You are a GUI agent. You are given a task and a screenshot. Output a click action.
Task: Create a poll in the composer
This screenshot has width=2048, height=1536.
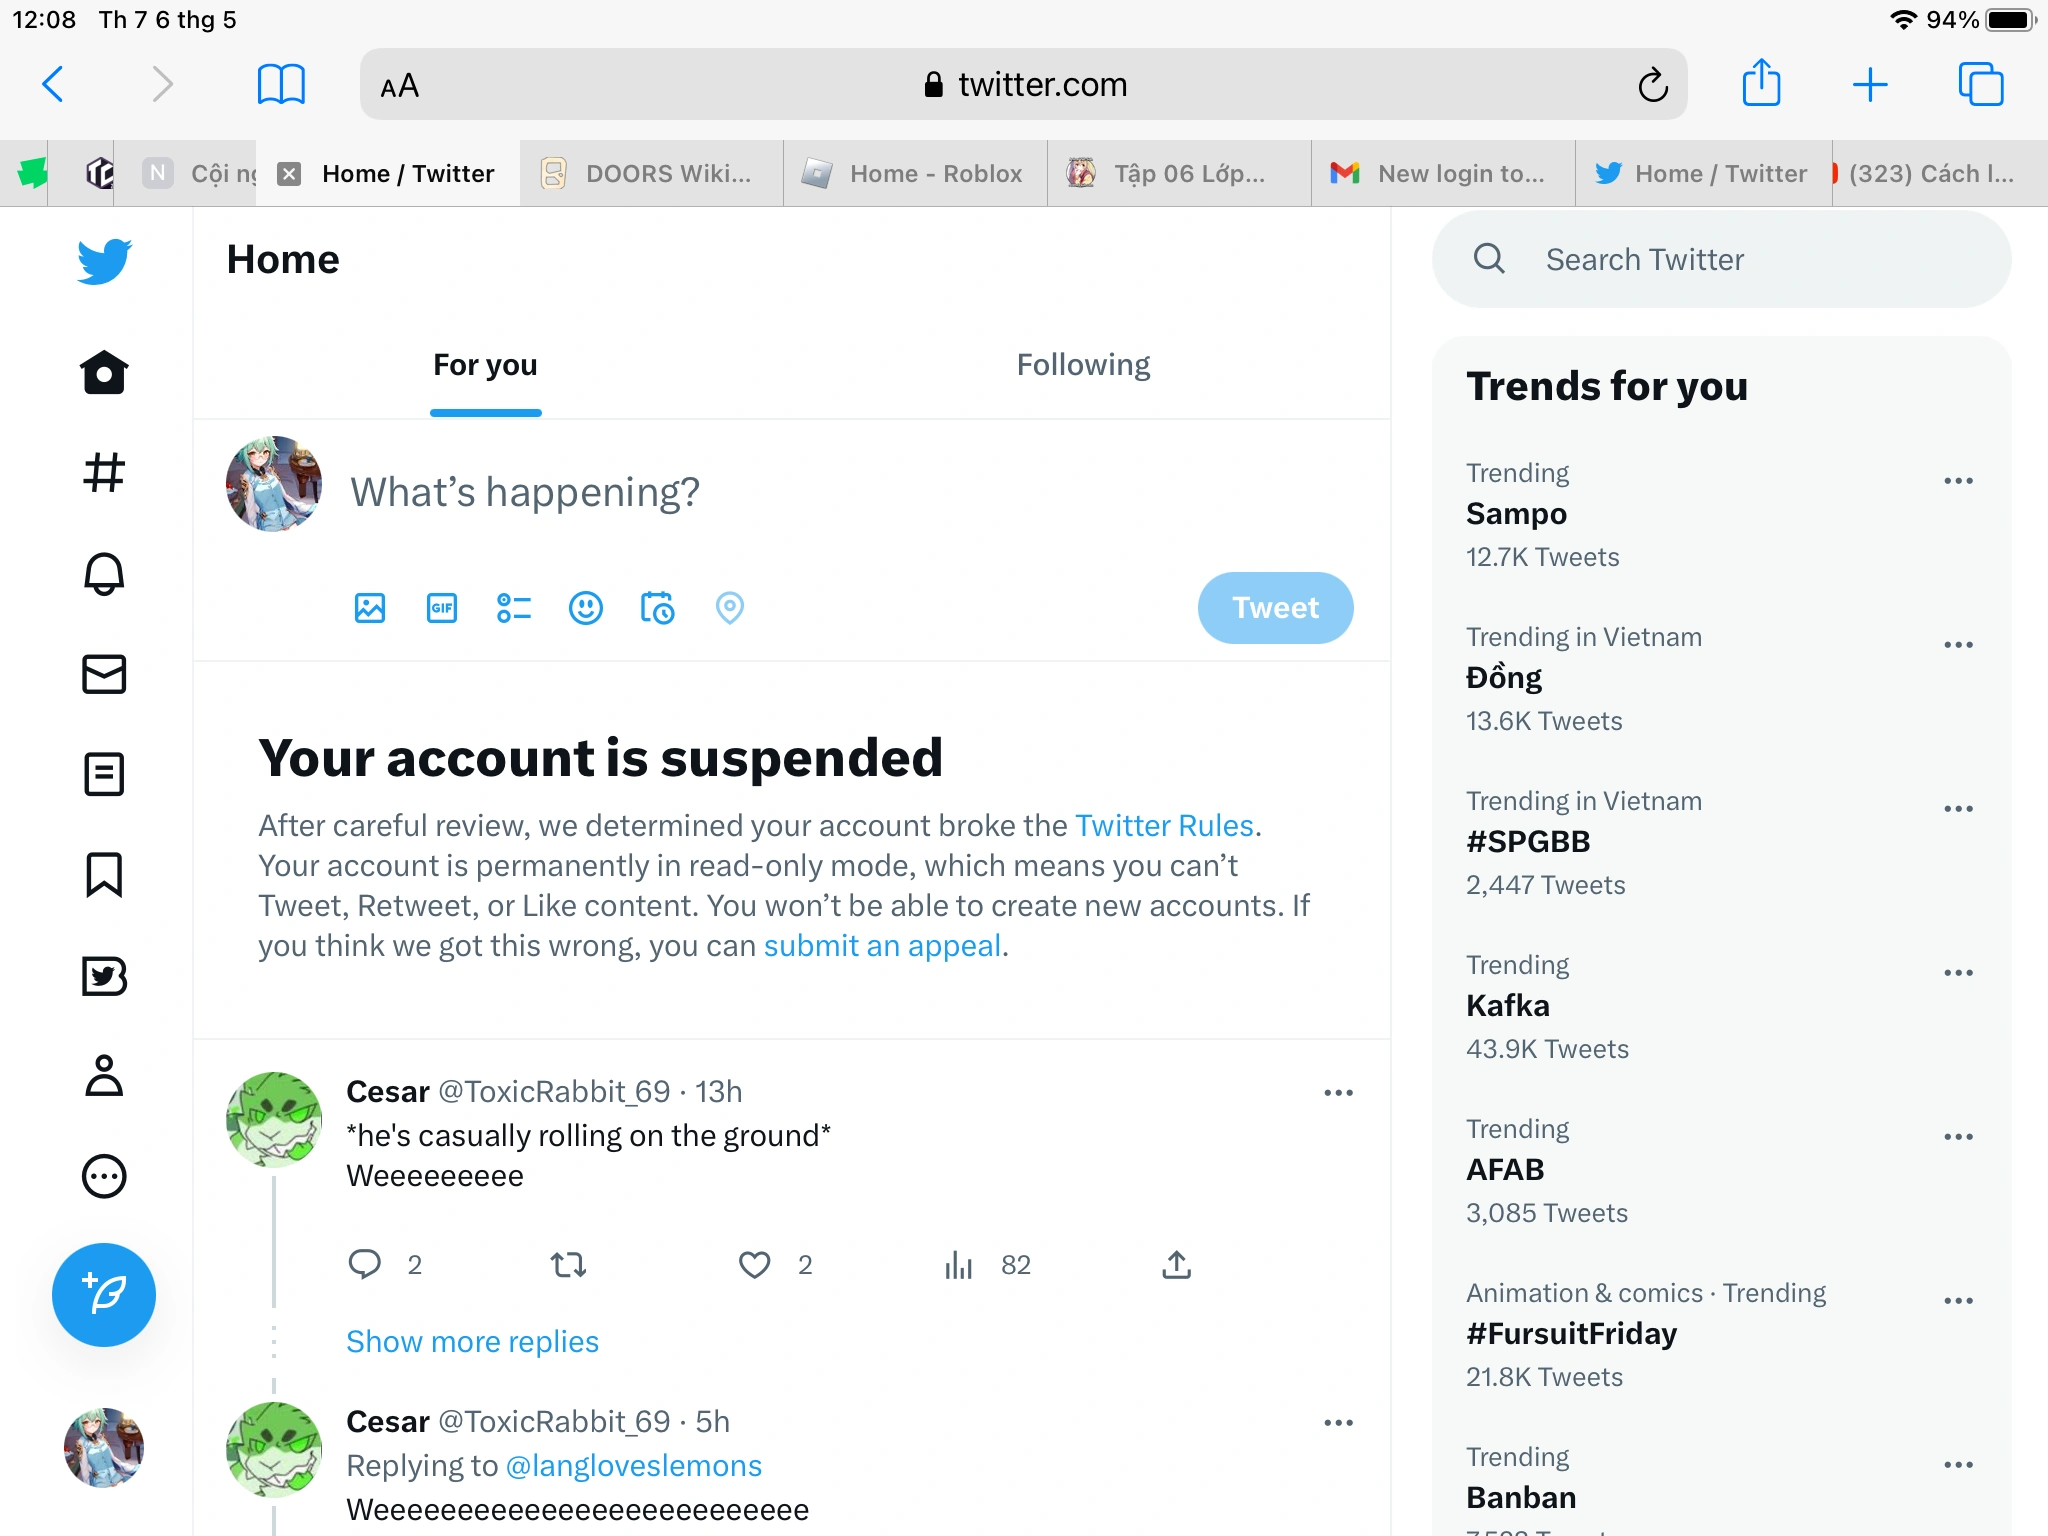tap(513, 608)
